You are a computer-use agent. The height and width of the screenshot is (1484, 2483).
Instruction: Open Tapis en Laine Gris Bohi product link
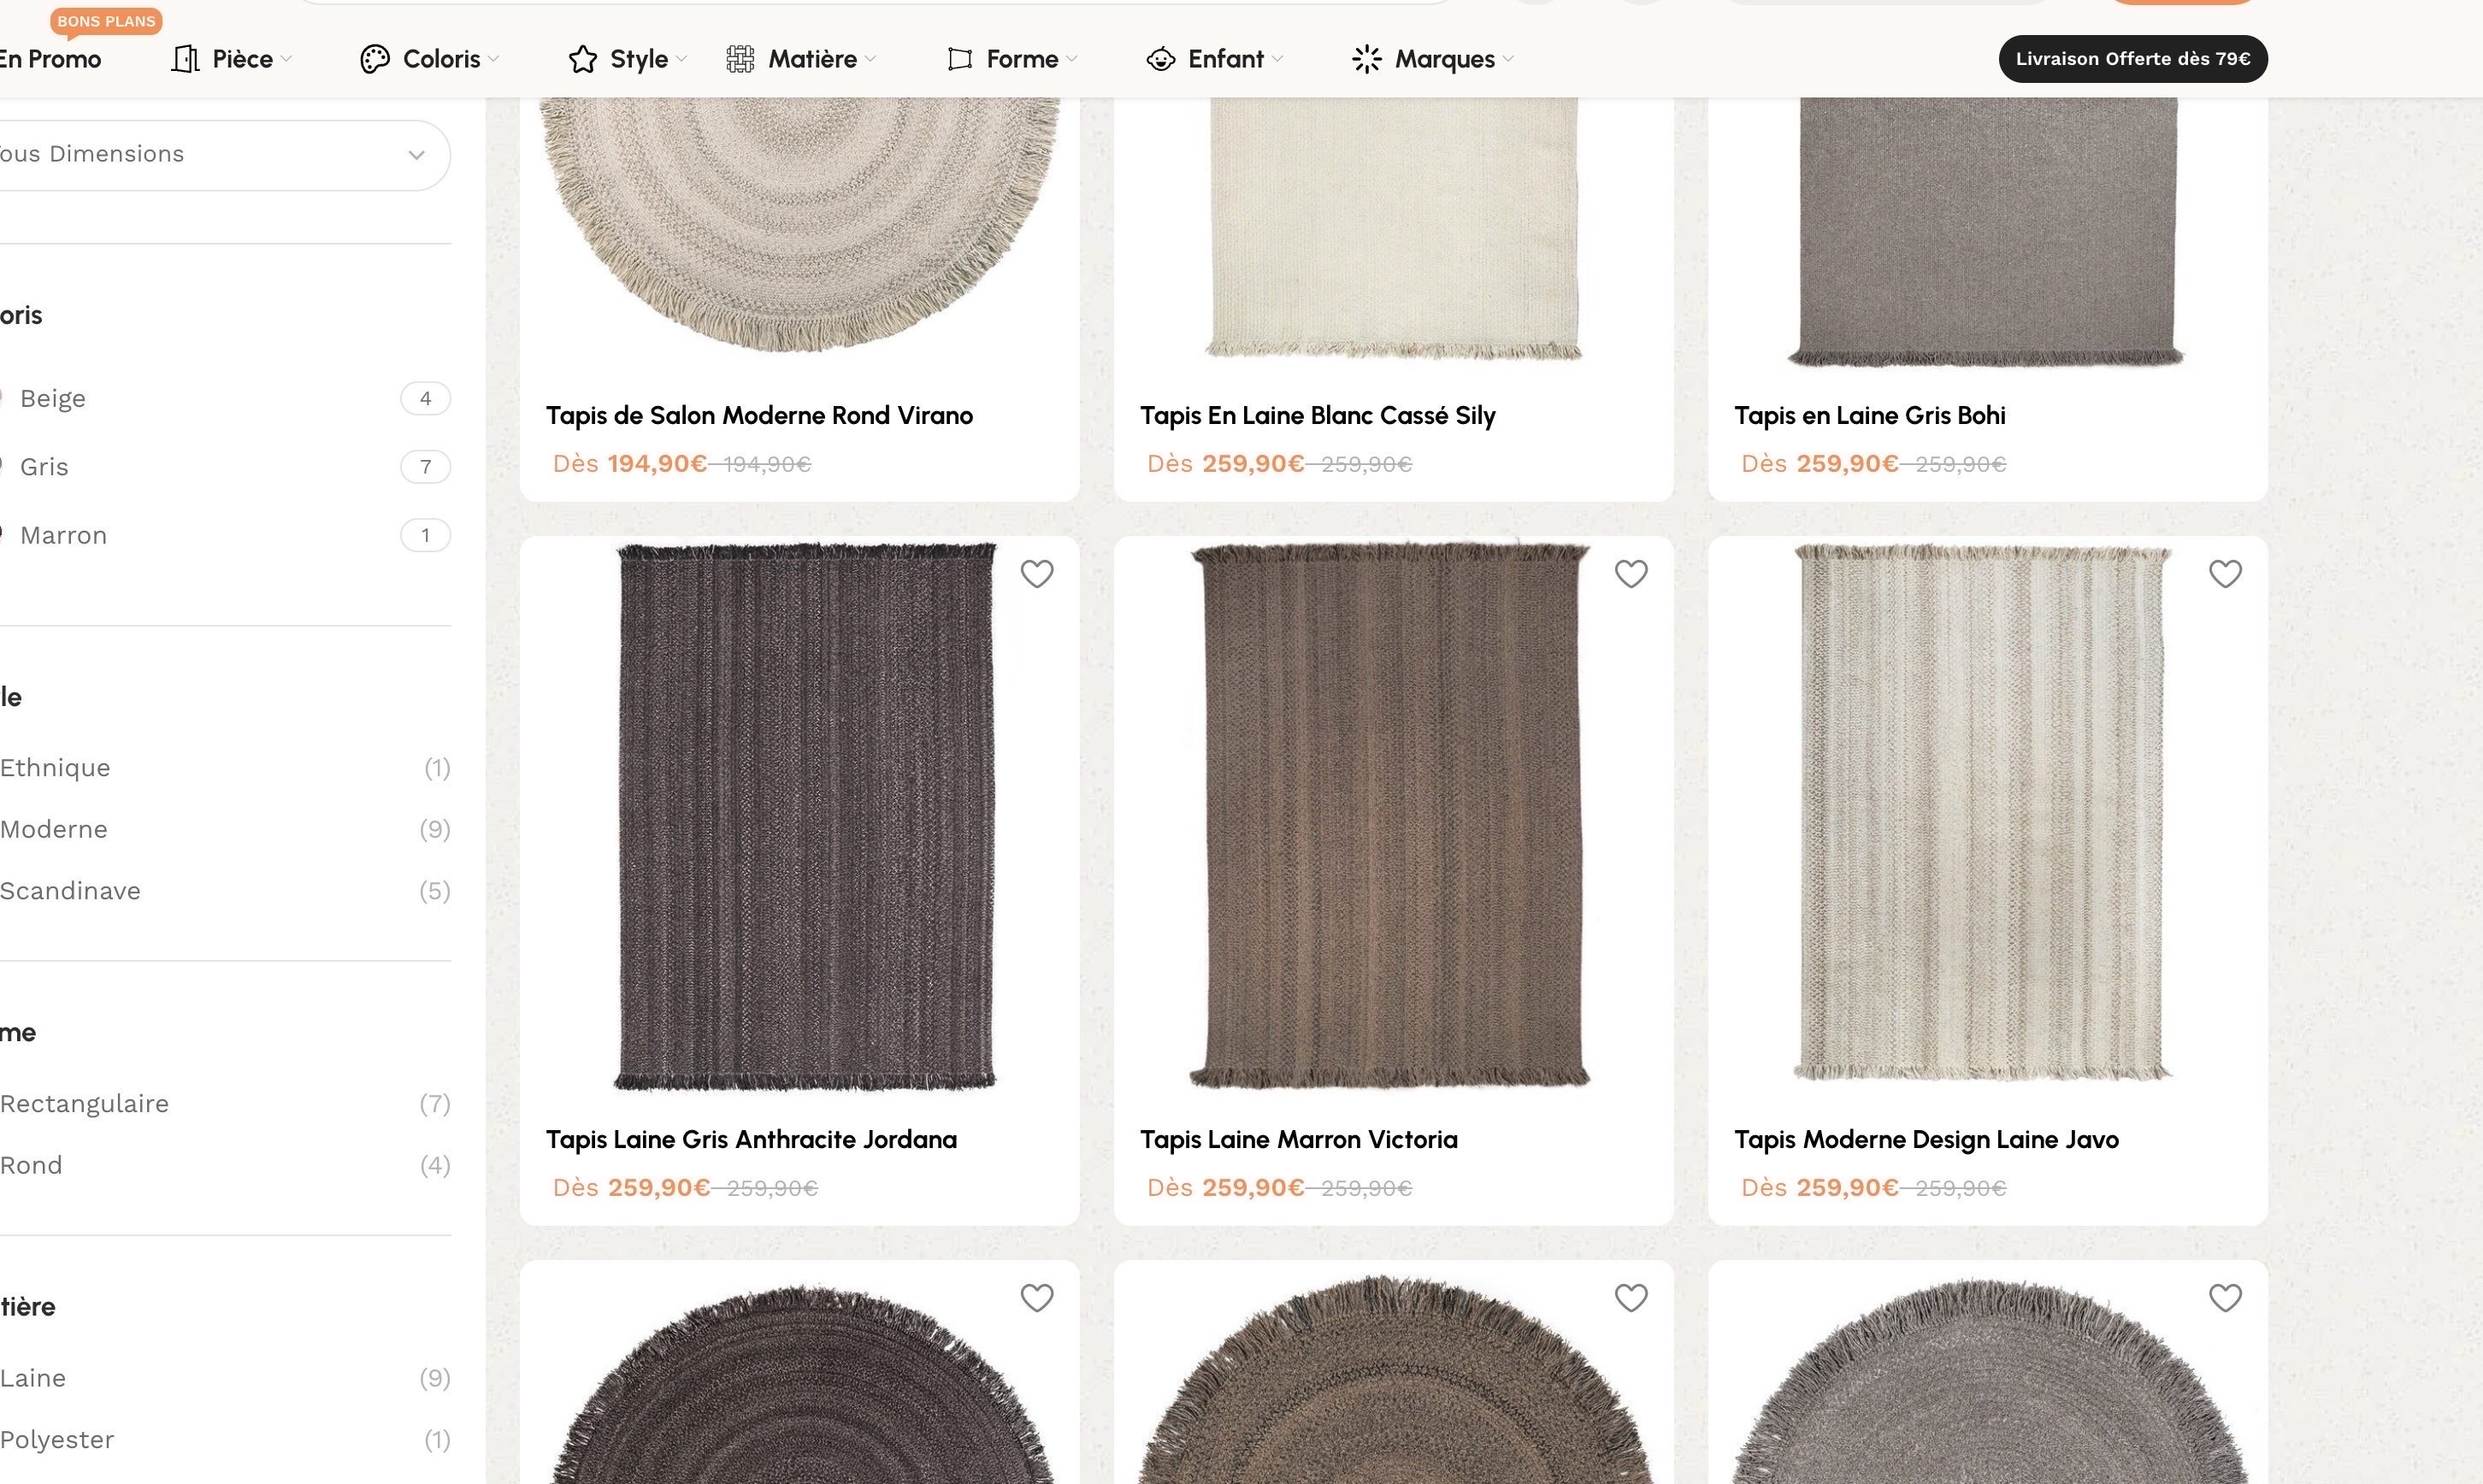(x=1868, y=415)
